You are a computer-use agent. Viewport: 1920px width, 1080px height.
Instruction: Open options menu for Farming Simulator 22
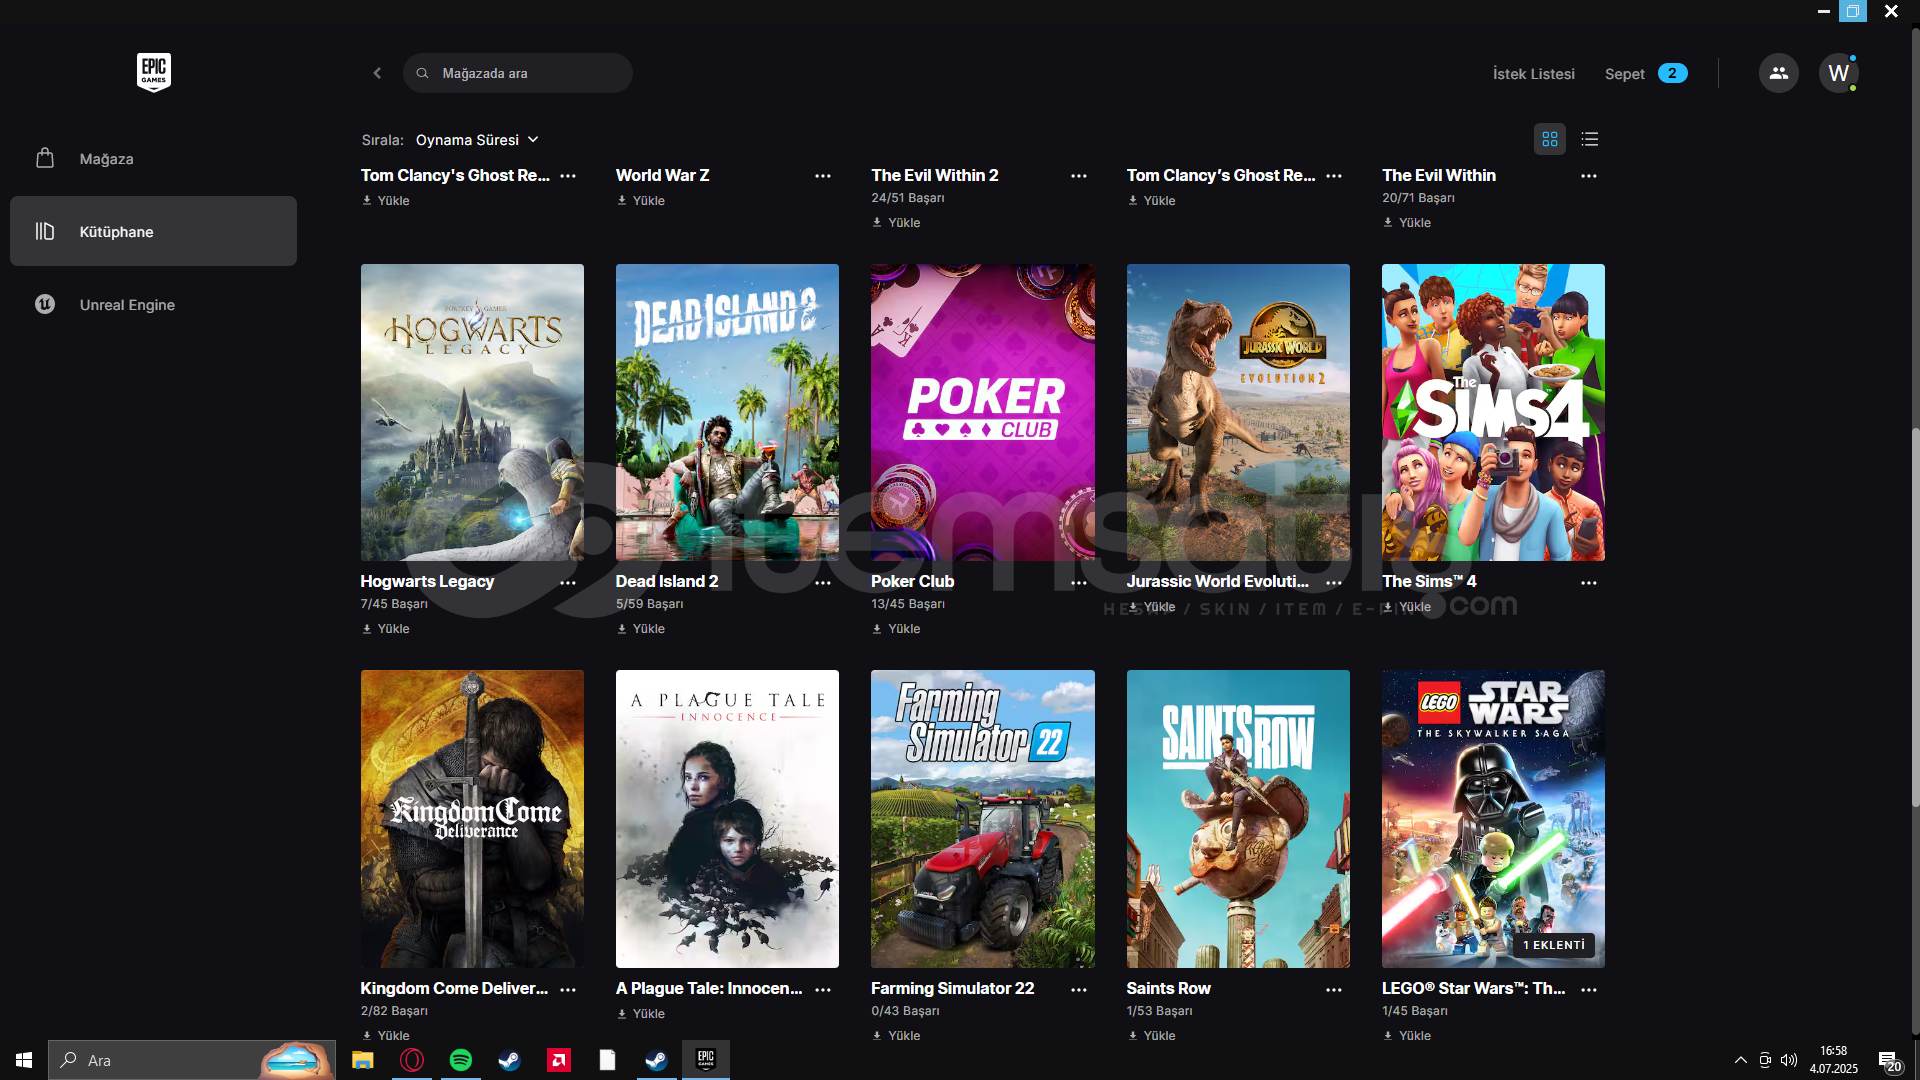click(1079, 989)
